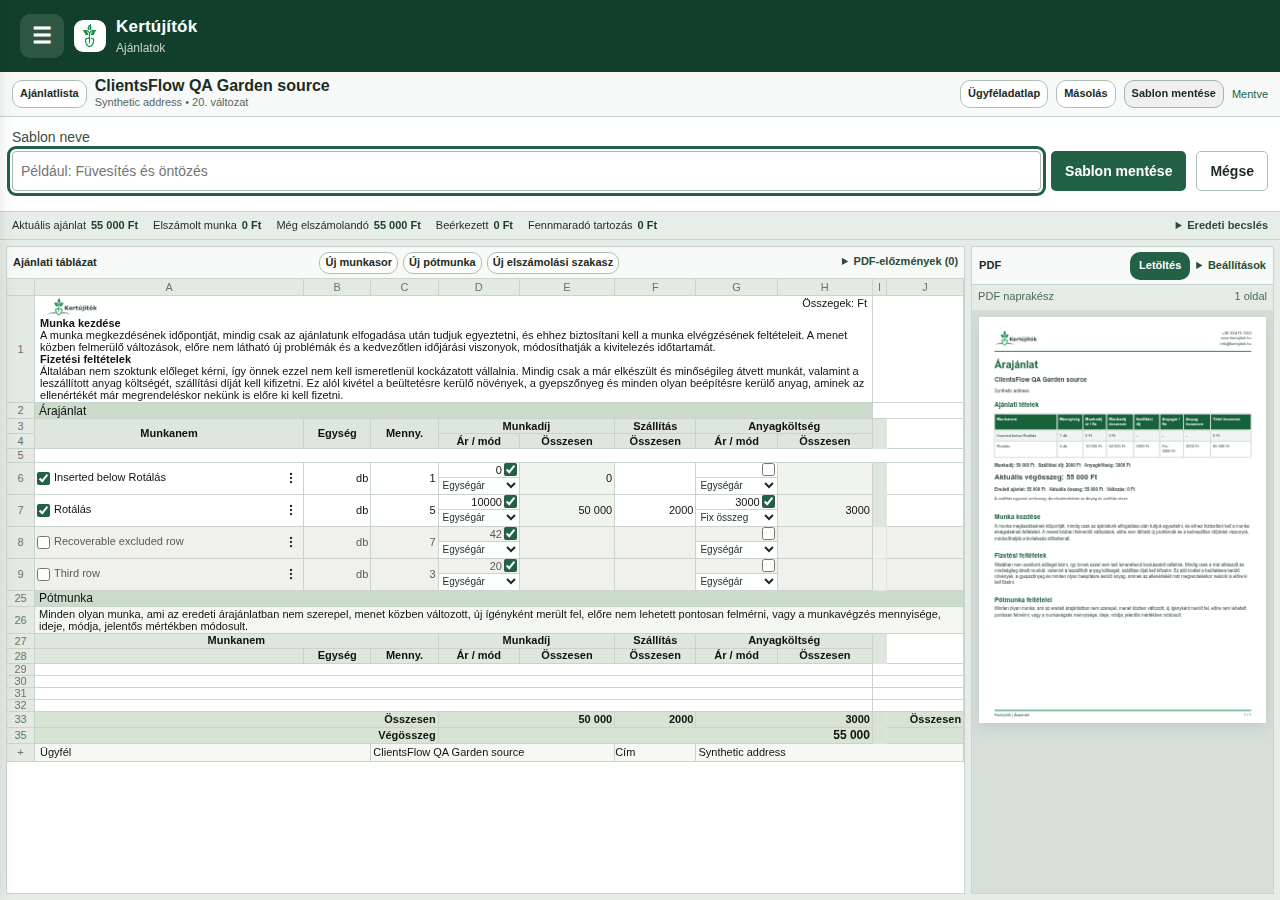The image size is (1280, 900).
Task: Open row options for Inserted below Rotálás
Action: pos(291,478)
